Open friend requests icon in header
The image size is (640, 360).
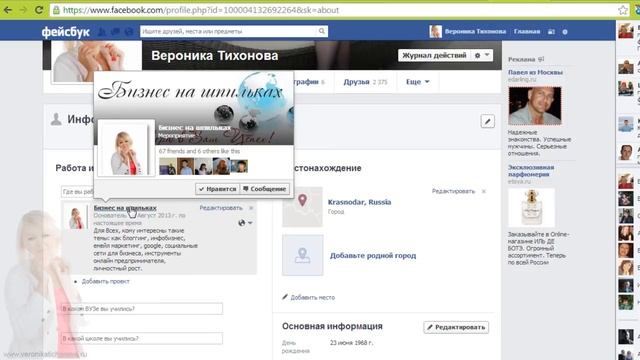(102, 31)
